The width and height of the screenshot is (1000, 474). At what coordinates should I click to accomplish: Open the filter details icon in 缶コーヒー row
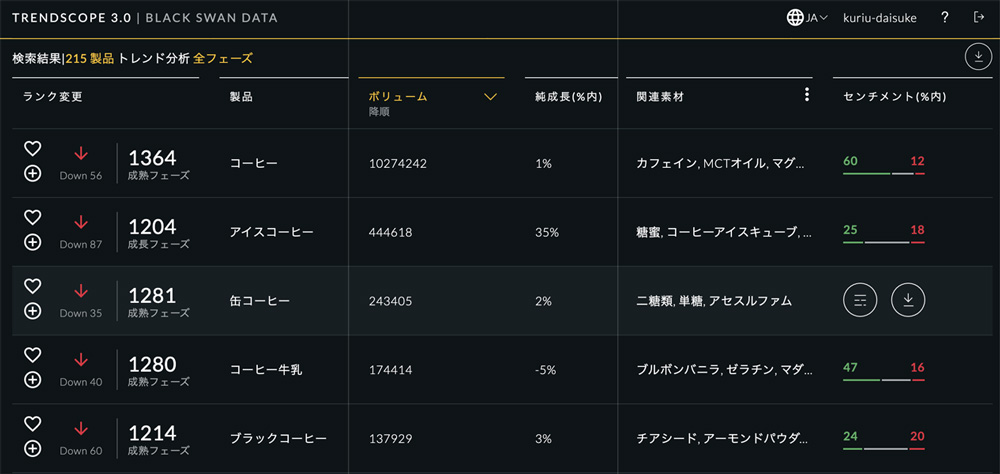coord(860,299)
